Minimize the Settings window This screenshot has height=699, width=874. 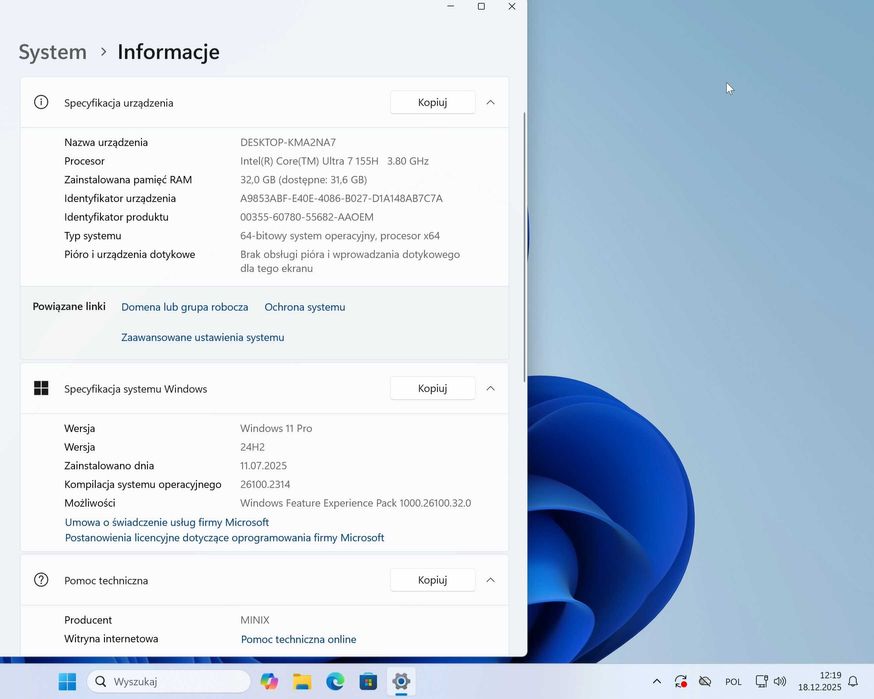[451, 6]
